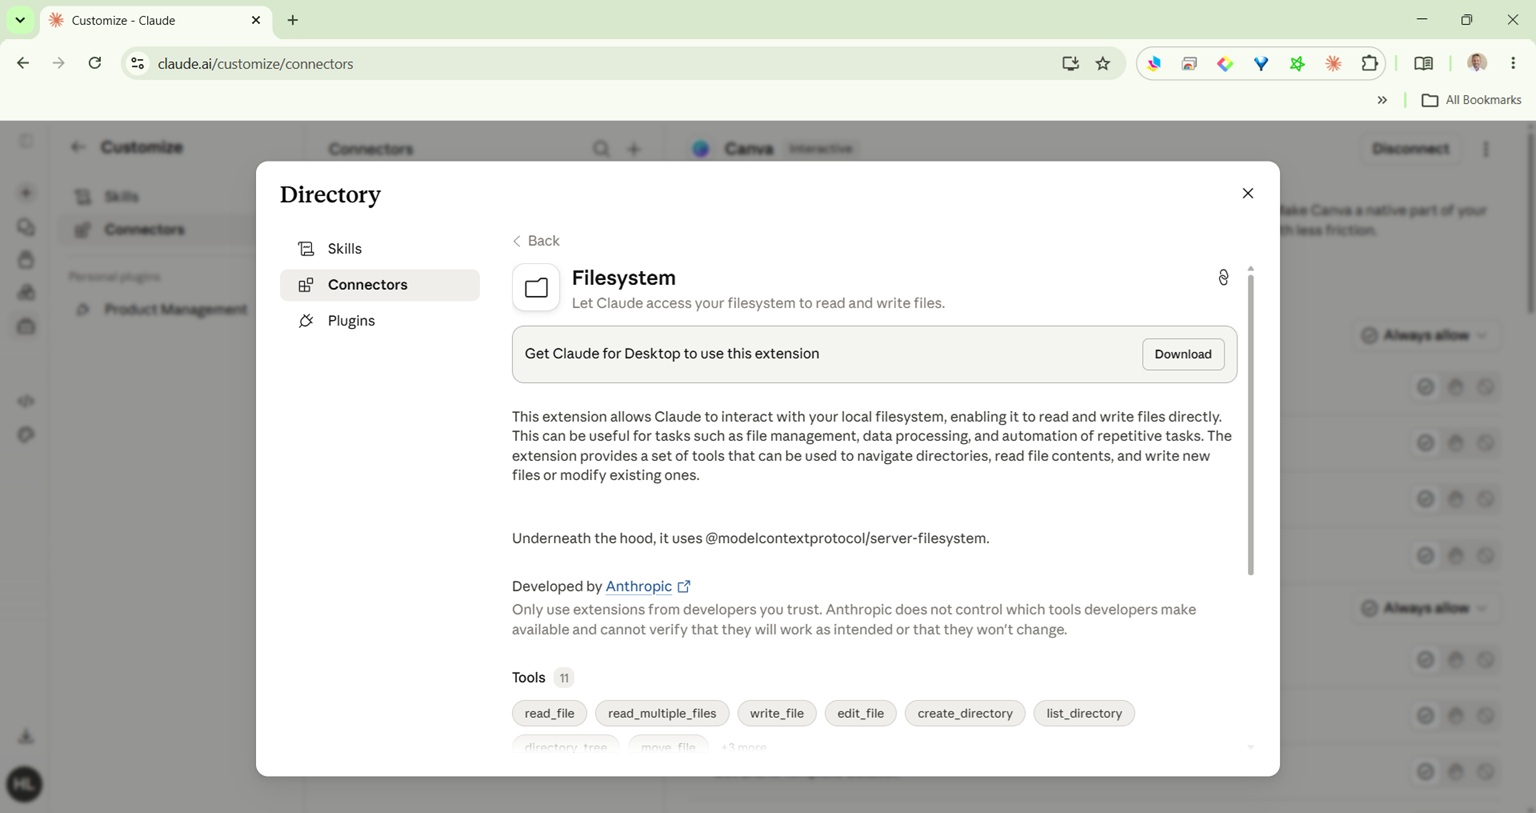Open the Extensions puzzle piece menu

[x=1369, y=64]
